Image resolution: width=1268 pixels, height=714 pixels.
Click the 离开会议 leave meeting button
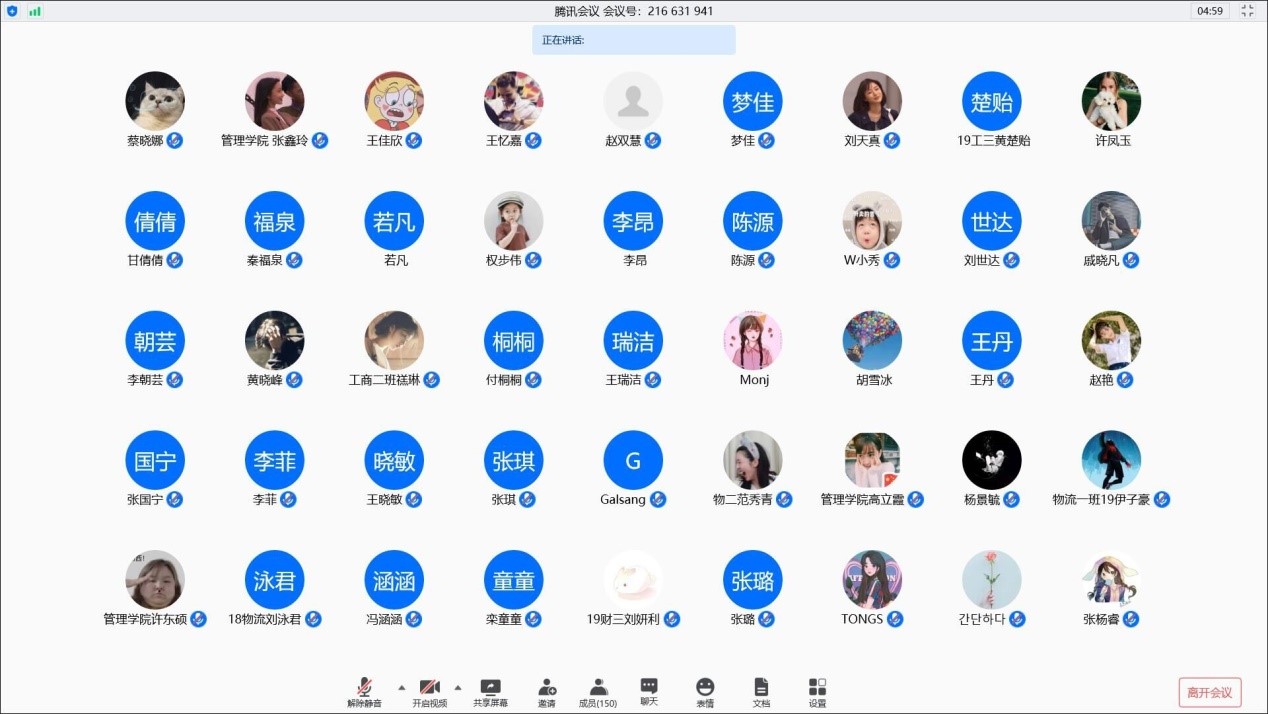1209,692
